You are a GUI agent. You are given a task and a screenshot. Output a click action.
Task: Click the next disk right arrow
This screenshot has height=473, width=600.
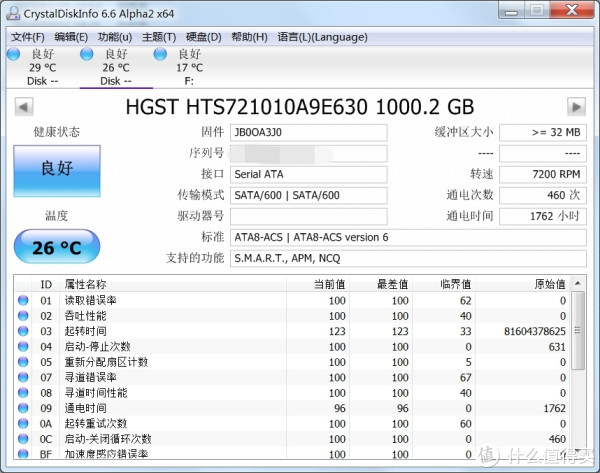coord(576,107)
